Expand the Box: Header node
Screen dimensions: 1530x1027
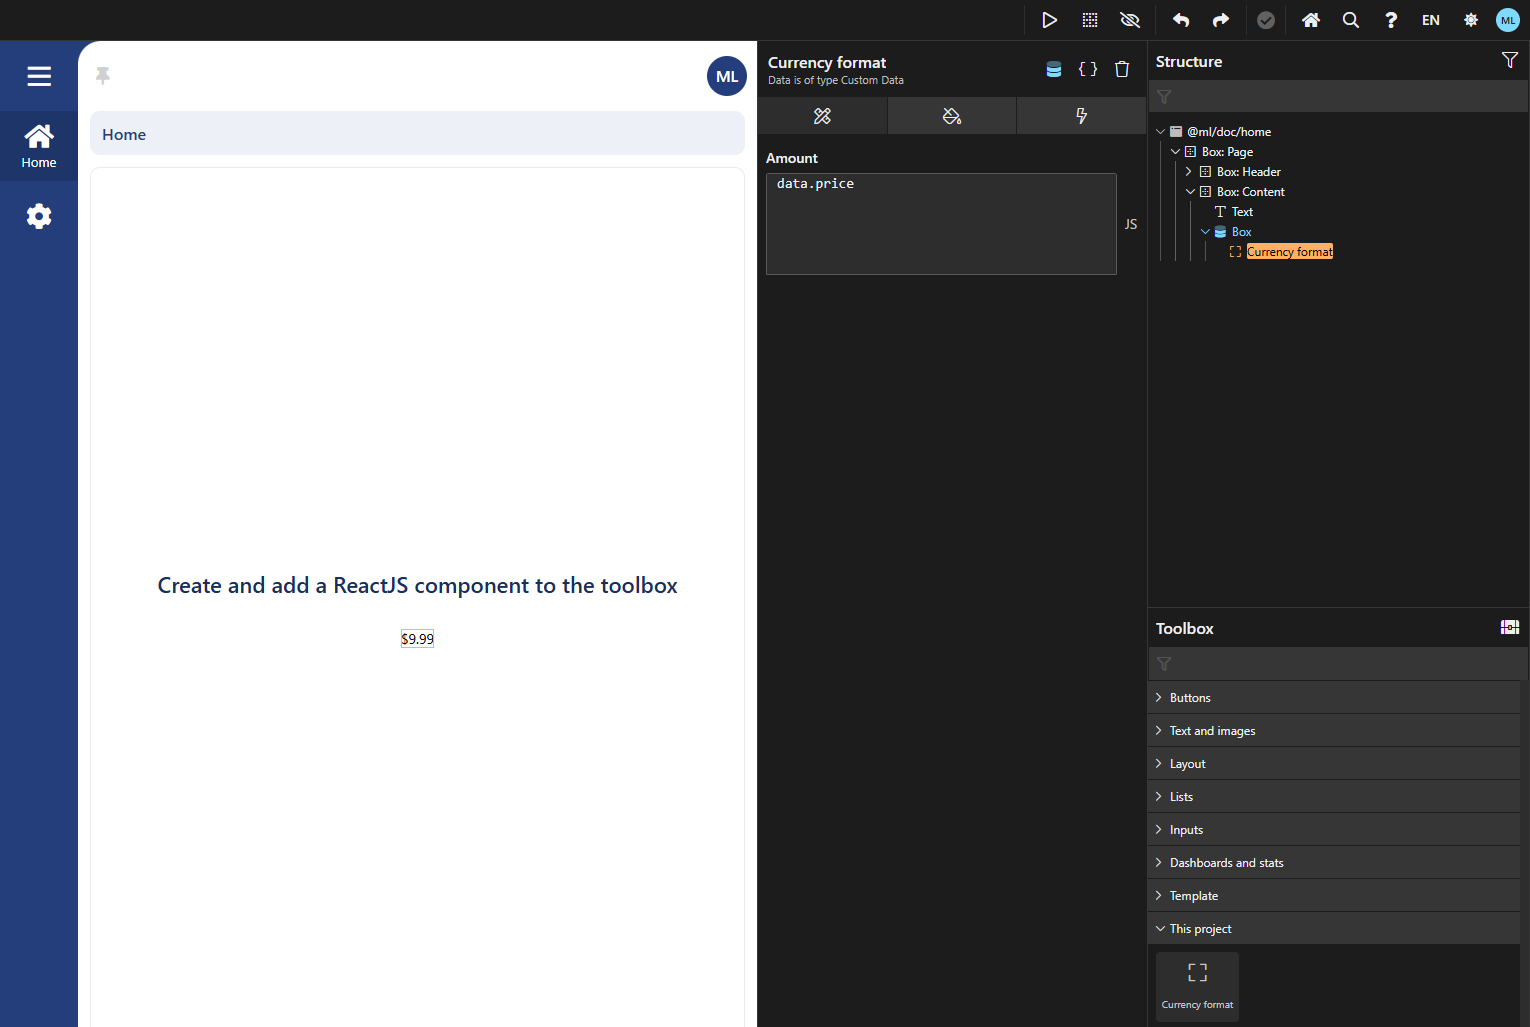point(1189,171)
